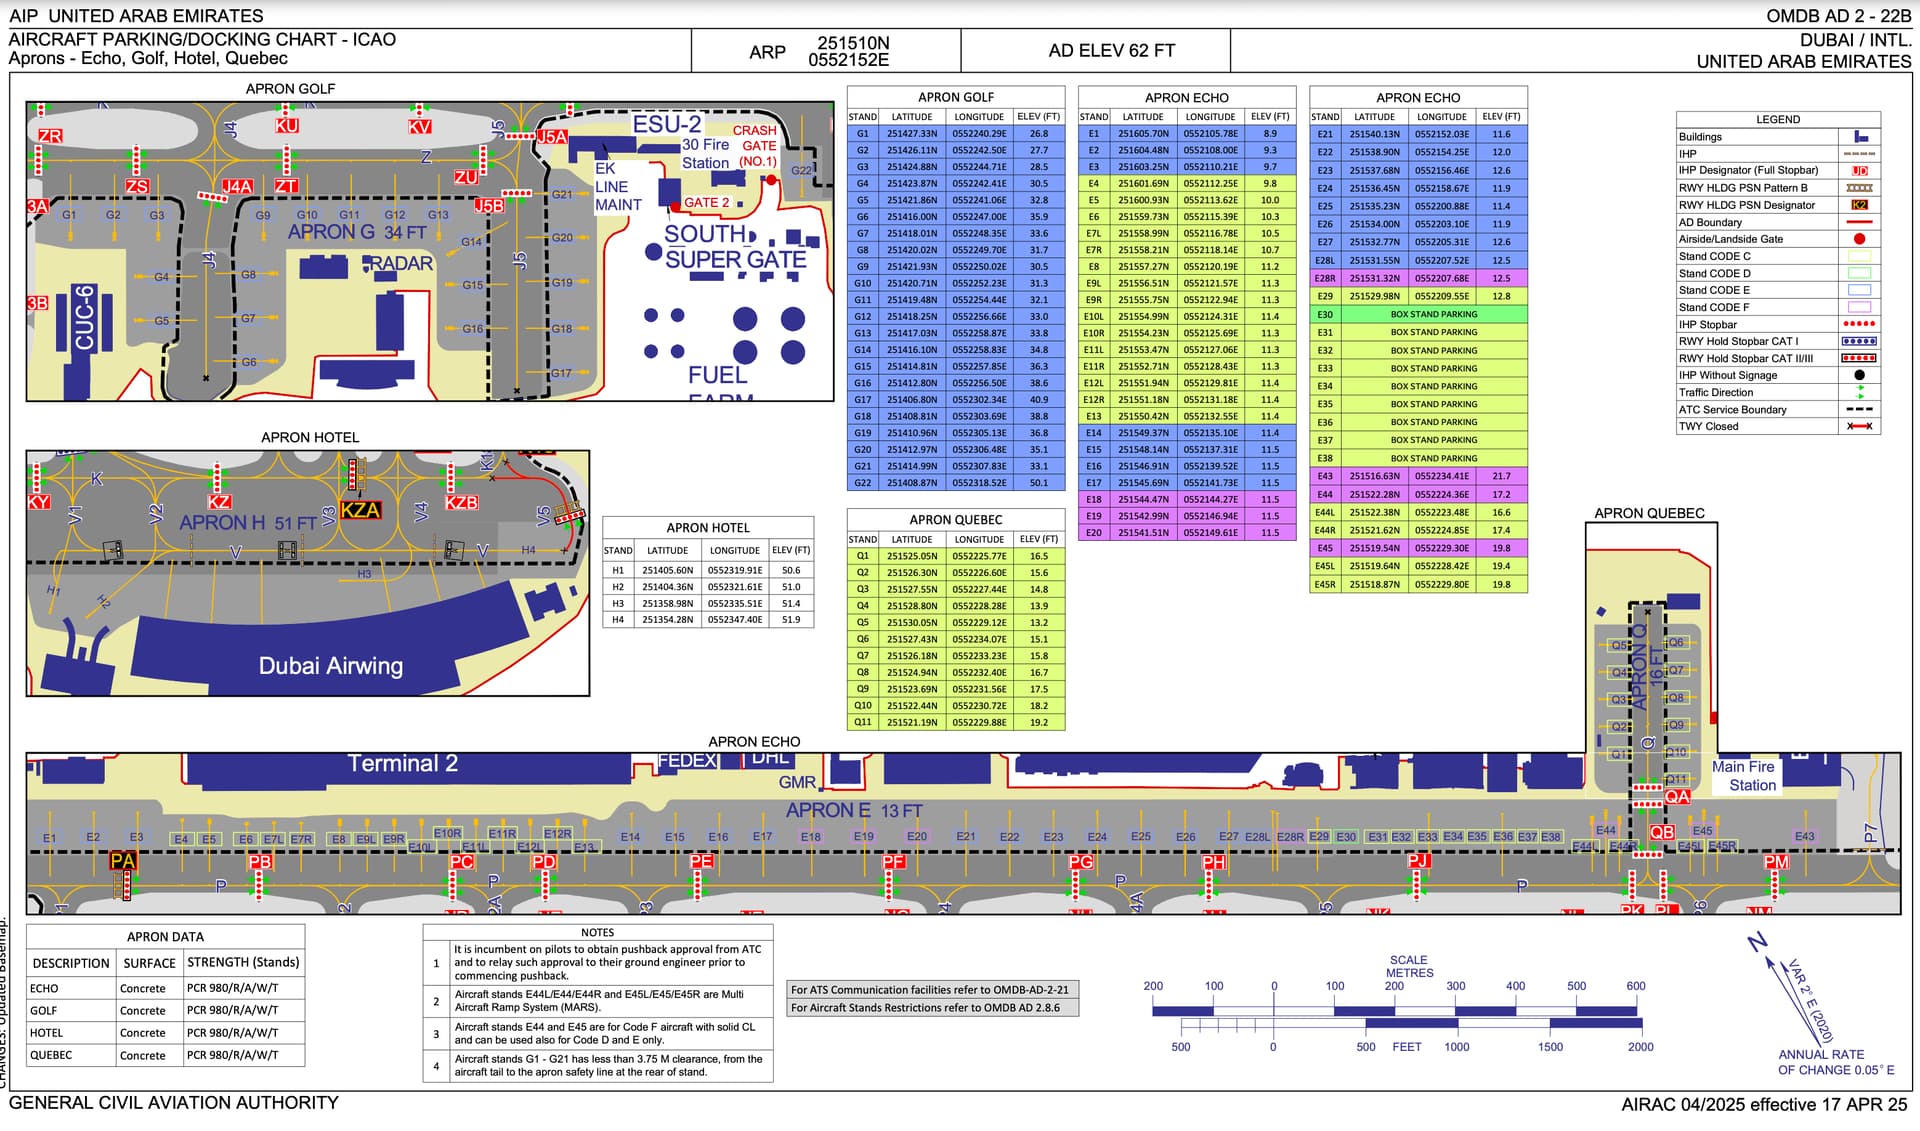Click the Airside/Landside Gate red dot legend icon
Screen dimensions: 1920x1131
tap(1859, 239)
